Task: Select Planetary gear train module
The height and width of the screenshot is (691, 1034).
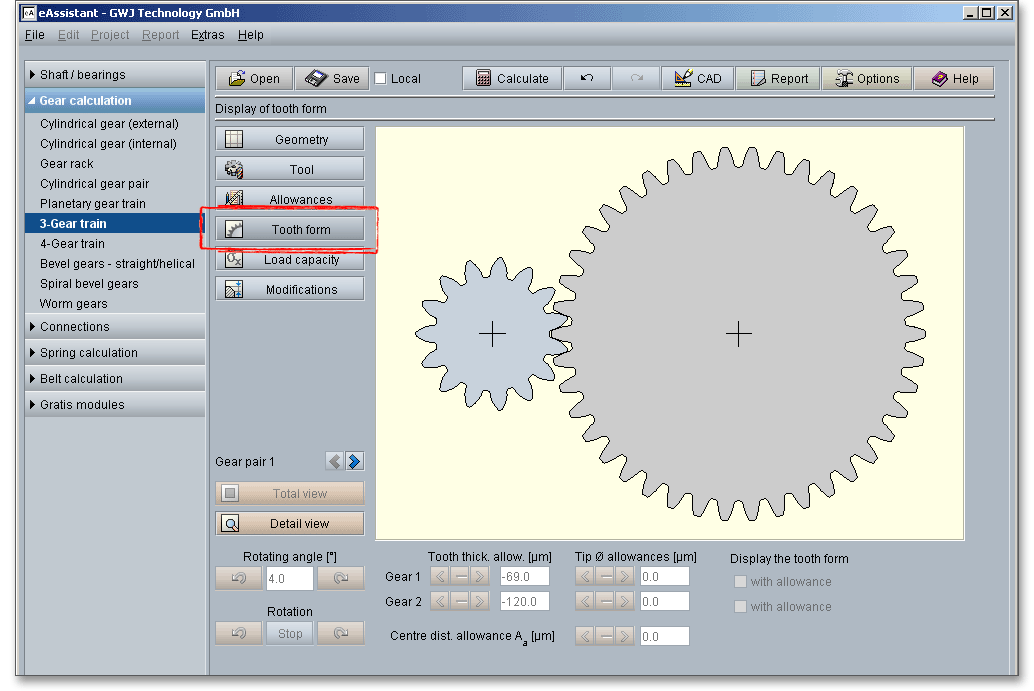Action: 93,204
